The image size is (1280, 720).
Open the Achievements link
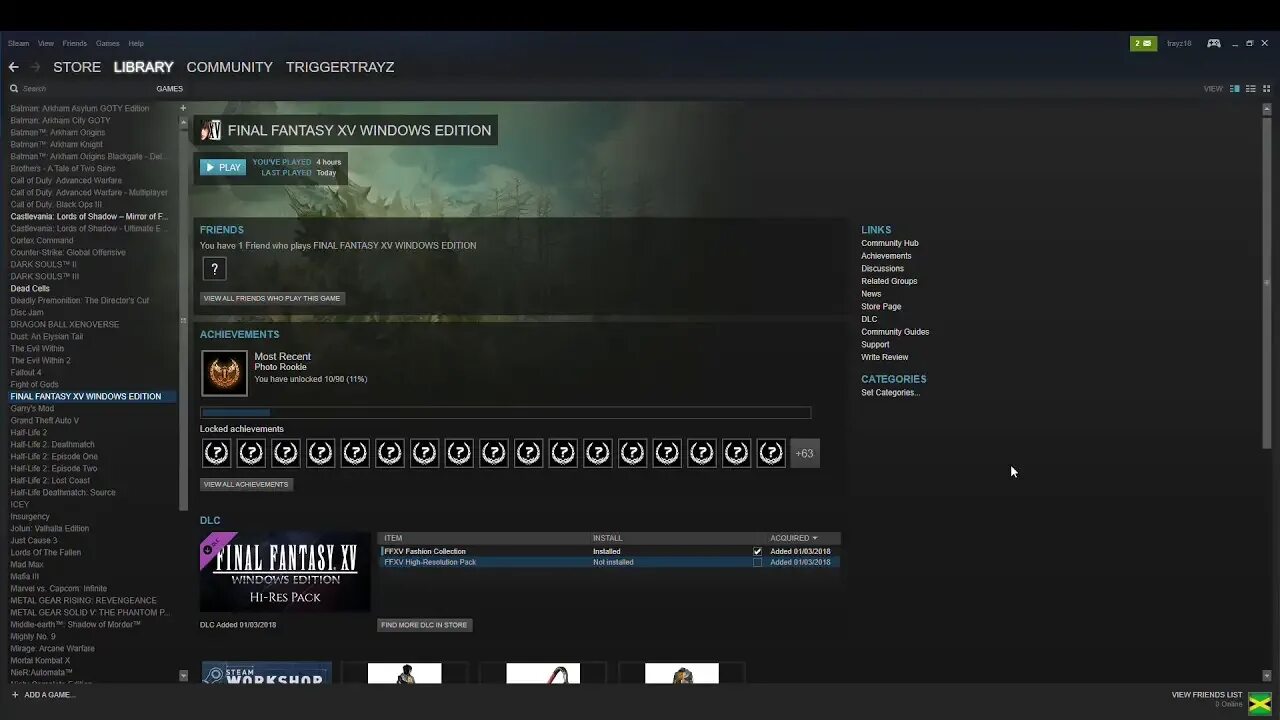[x=886, y=256]
